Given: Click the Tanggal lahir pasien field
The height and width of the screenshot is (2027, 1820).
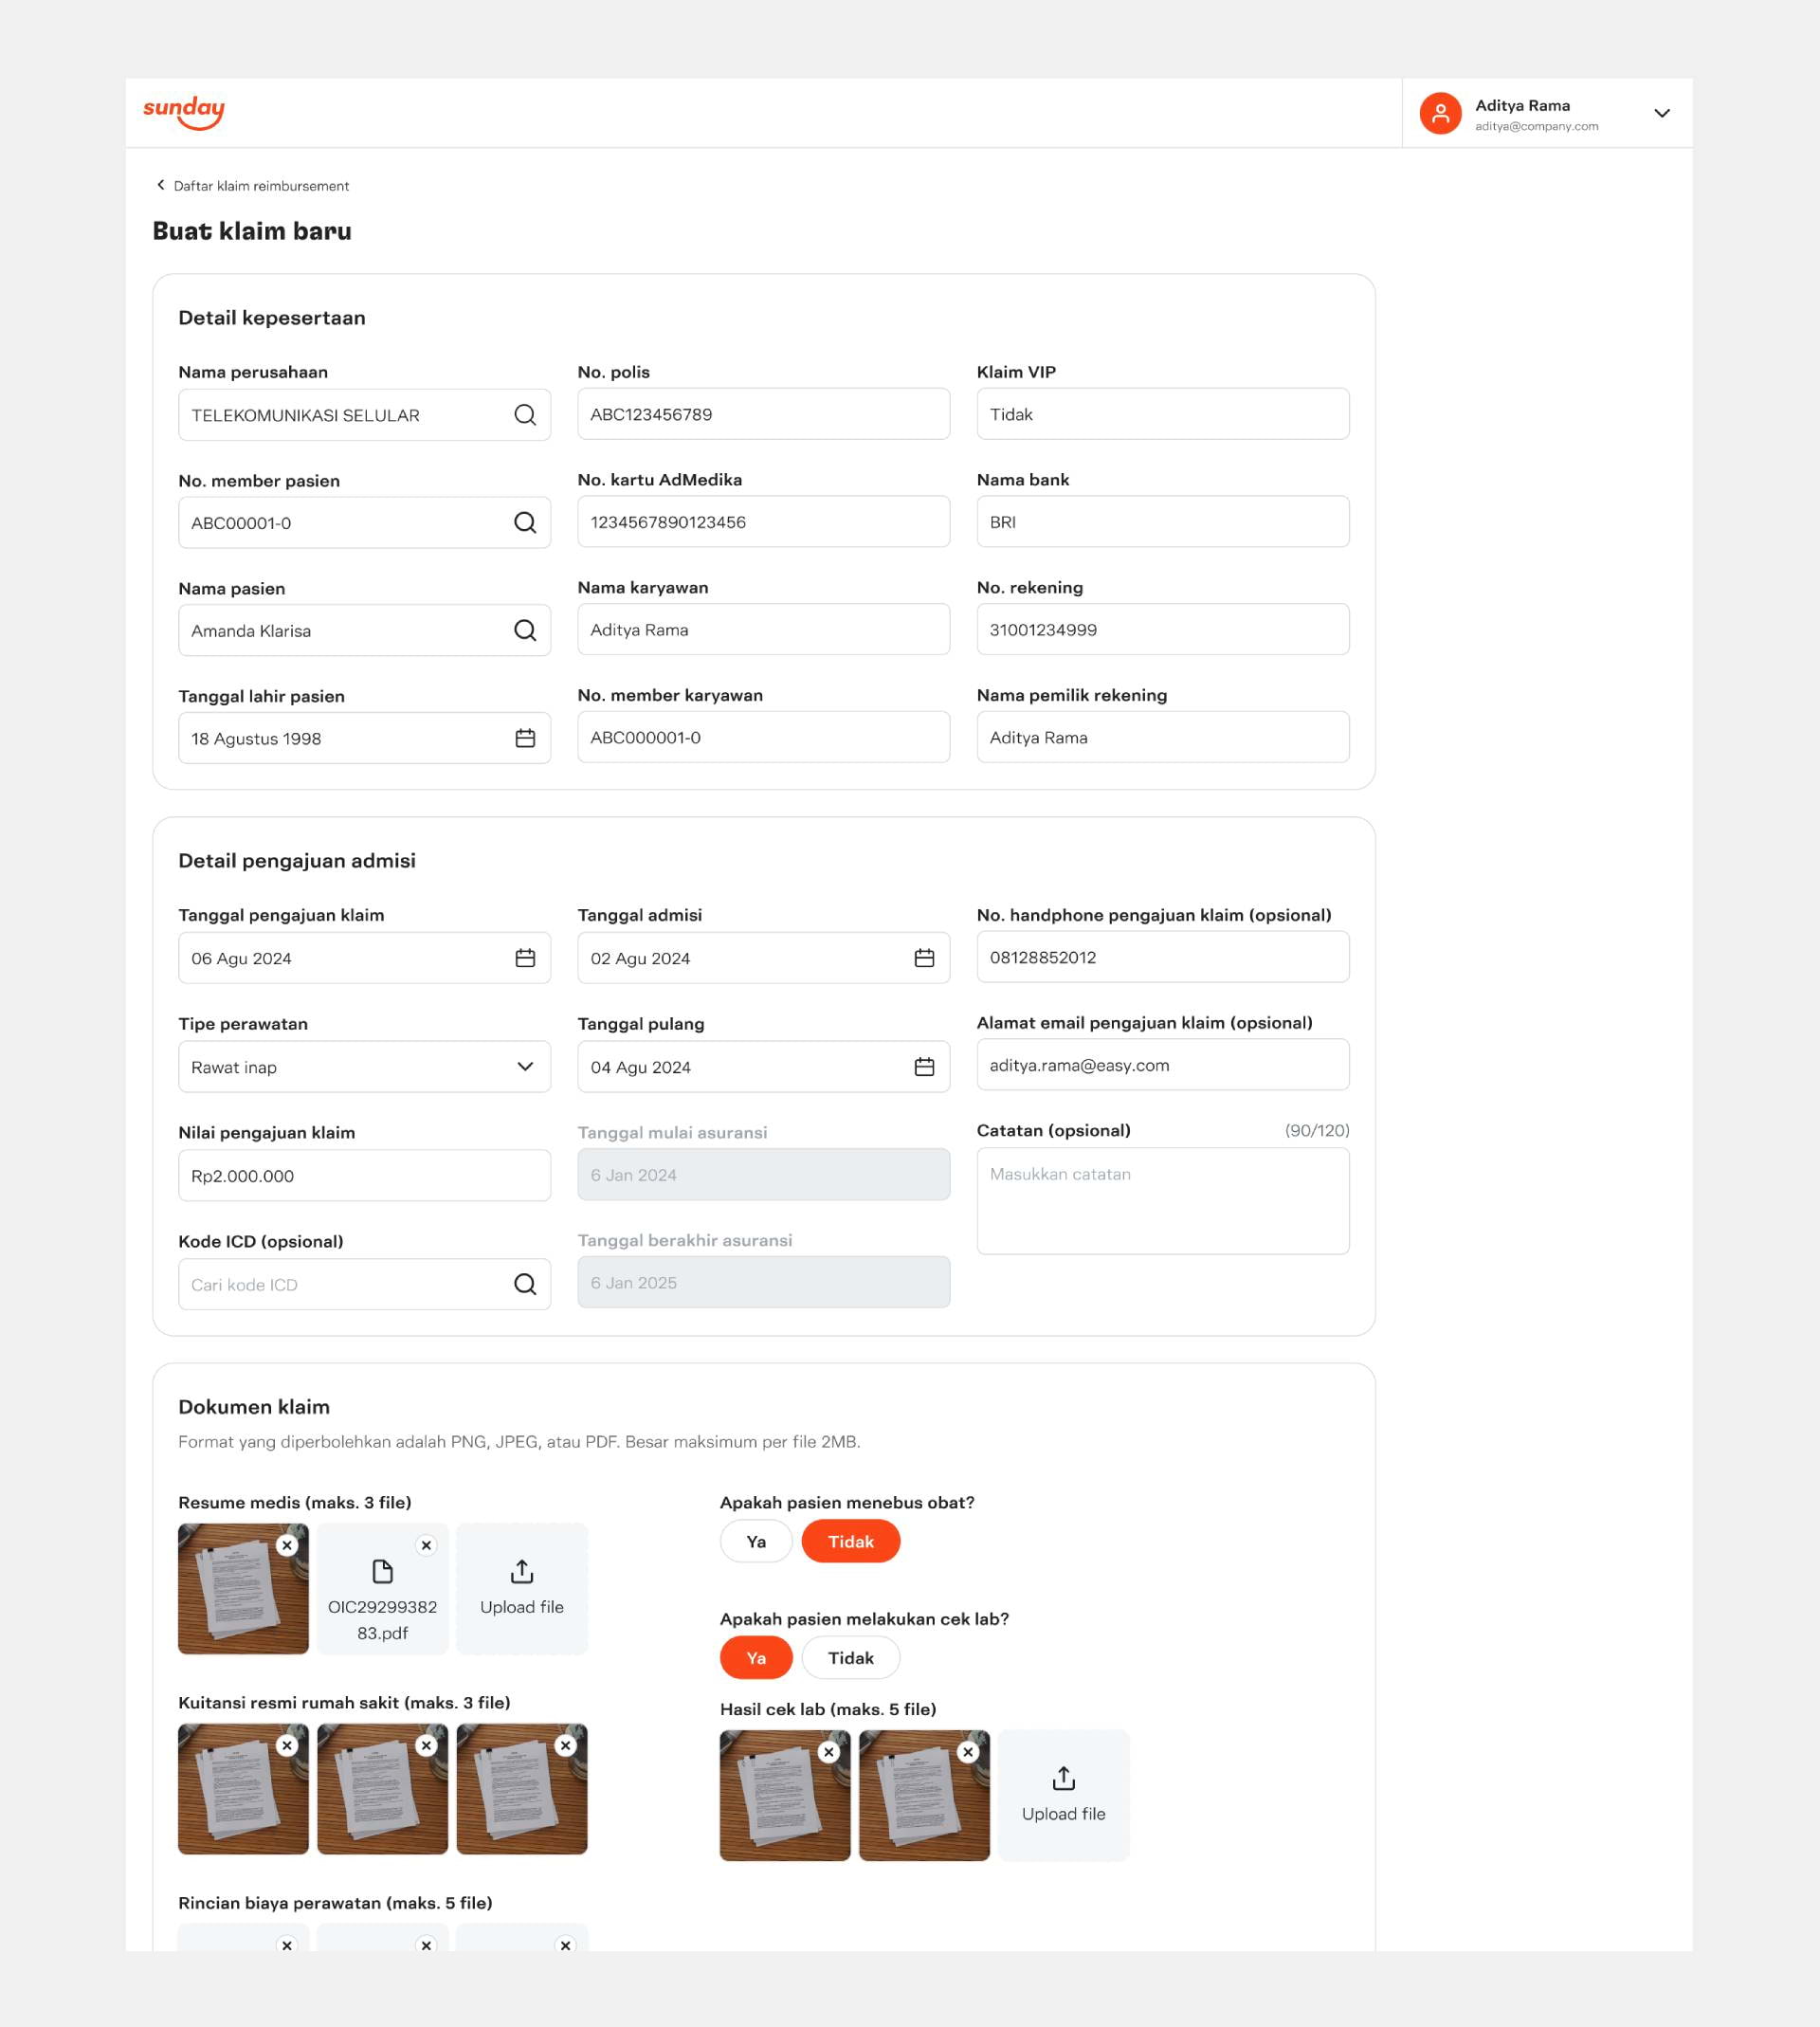Looking at the screenshot, I should point(364,738).
